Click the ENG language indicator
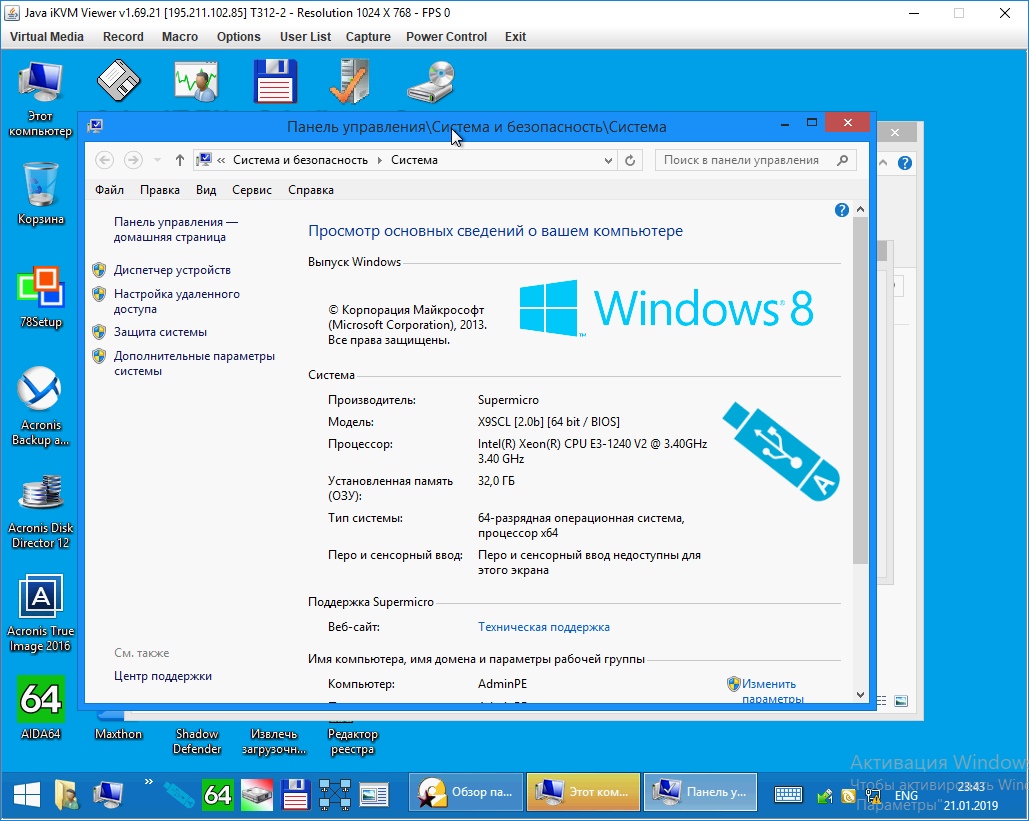1029x821 pixels. tap(906, 795)
